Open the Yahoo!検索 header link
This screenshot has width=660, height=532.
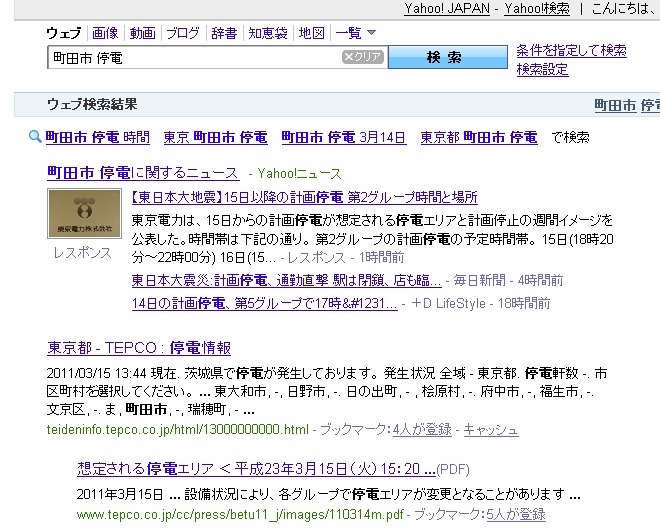tap(537, 8)
